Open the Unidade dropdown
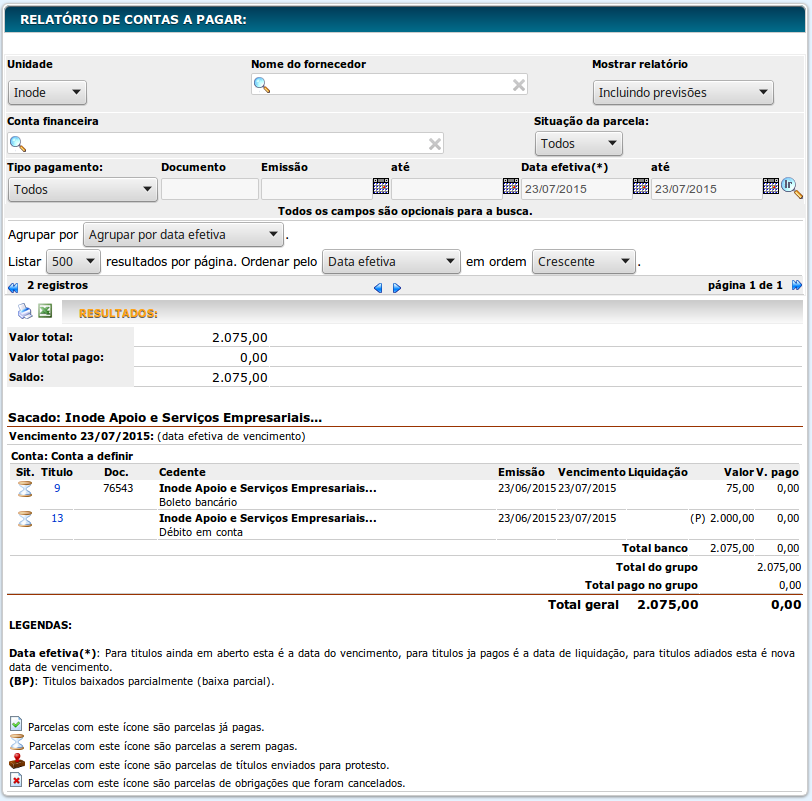Image resolution: width=812 pixels, height=801 pixels. [x=47, y=93]
